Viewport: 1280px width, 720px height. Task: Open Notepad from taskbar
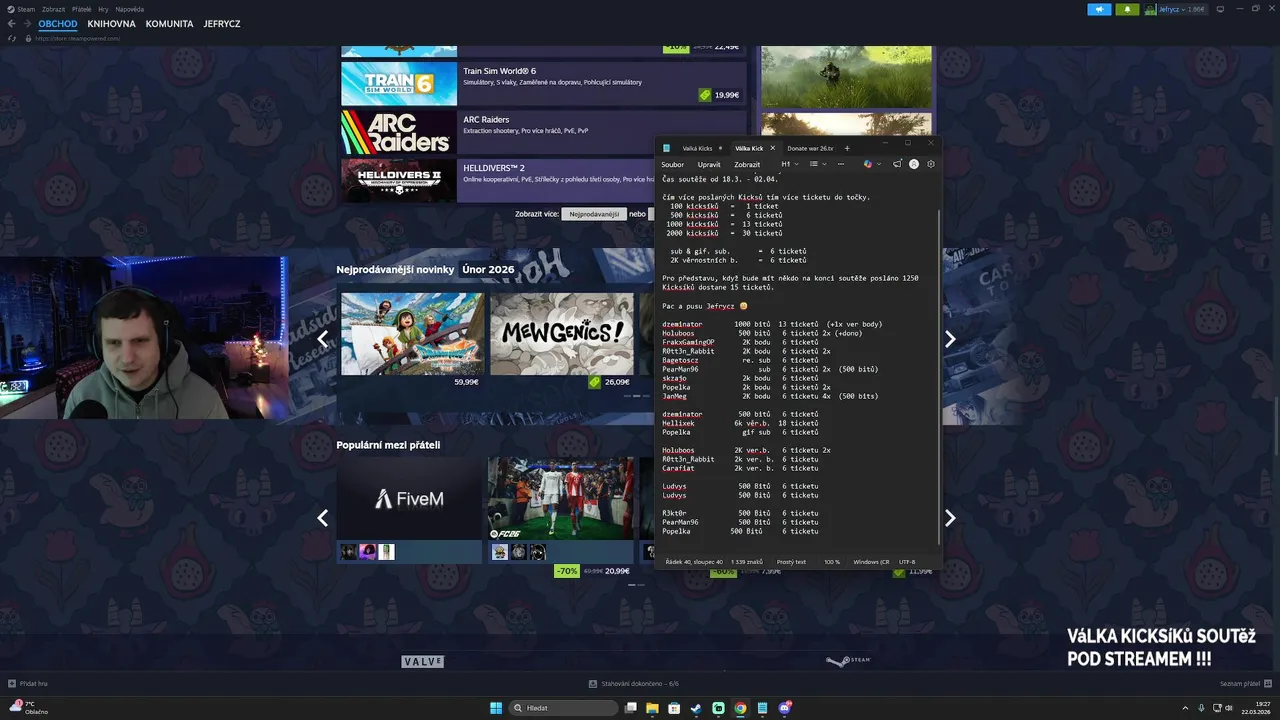click(x=762, y=708)
